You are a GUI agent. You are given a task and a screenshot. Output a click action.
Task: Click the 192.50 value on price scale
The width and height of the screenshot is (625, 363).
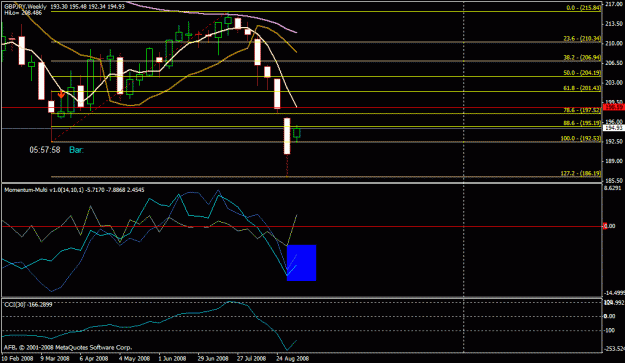tap(614, 141)
